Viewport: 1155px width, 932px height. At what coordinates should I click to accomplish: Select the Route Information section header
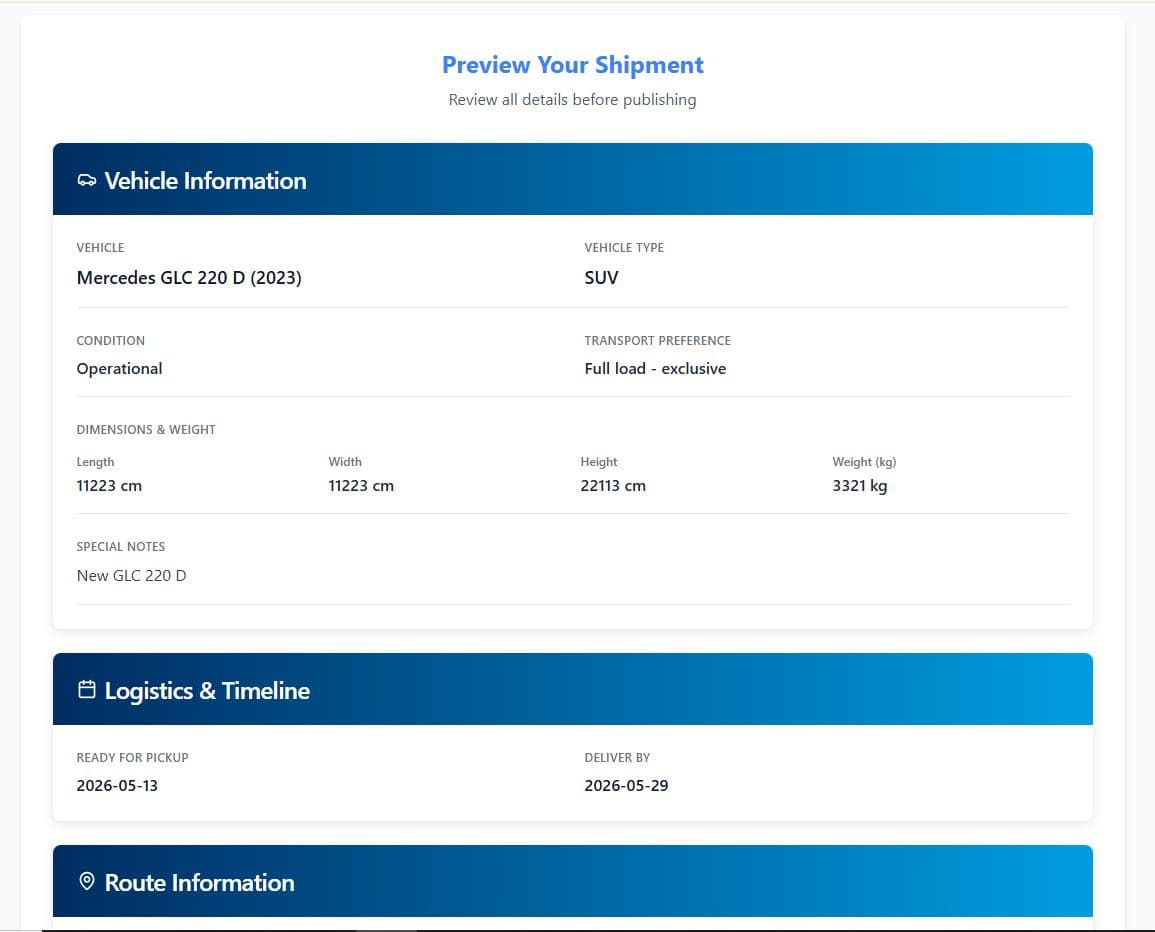tap(572, 881)
